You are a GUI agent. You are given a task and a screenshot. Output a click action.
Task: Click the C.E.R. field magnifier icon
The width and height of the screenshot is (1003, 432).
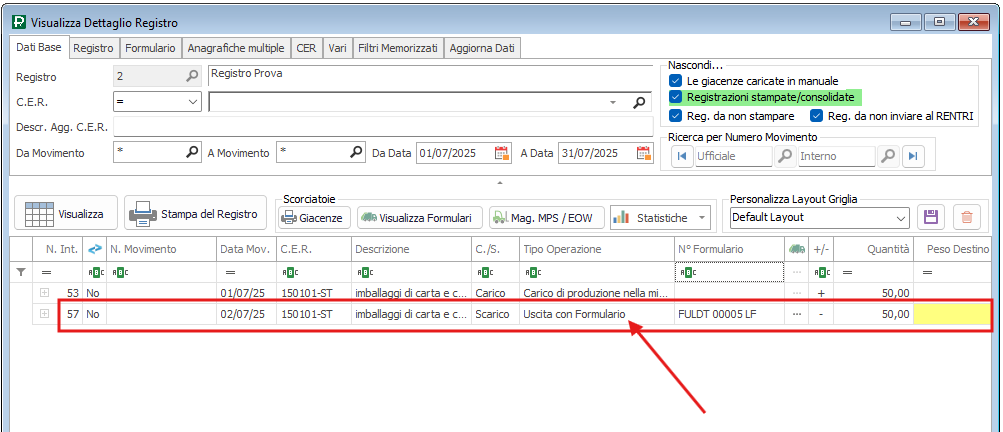pos(639,102)
